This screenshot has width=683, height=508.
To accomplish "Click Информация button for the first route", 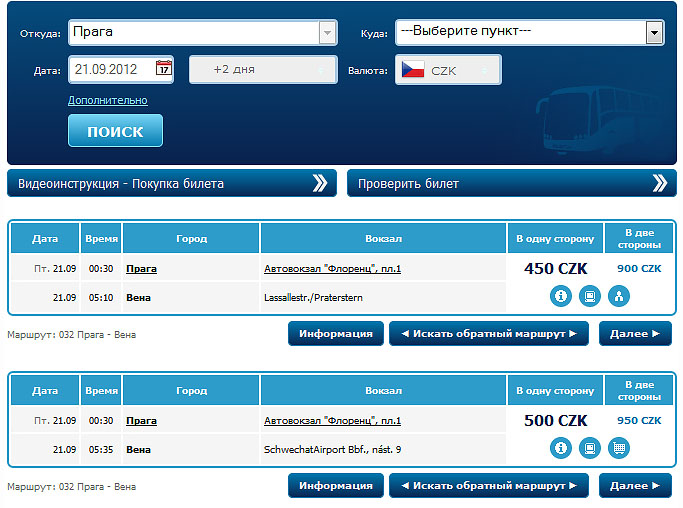I will coord(336,334).
